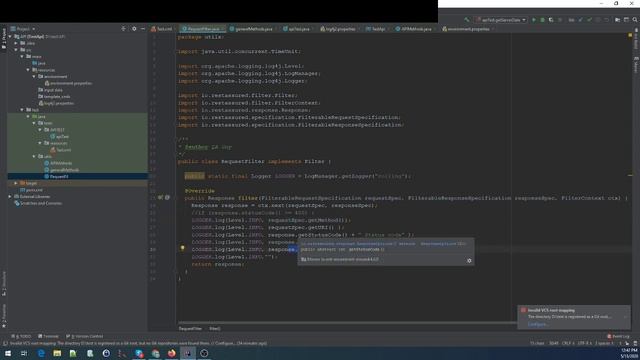Open File Explorer from taskbar
This screenshot has width=640, height=360.
57,353
